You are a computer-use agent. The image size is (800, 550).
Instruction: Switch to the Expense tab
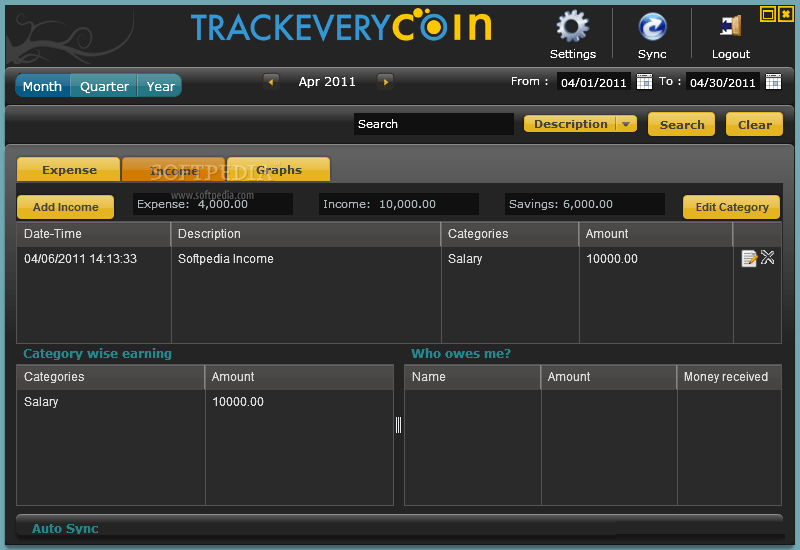[x=69, y=169]
